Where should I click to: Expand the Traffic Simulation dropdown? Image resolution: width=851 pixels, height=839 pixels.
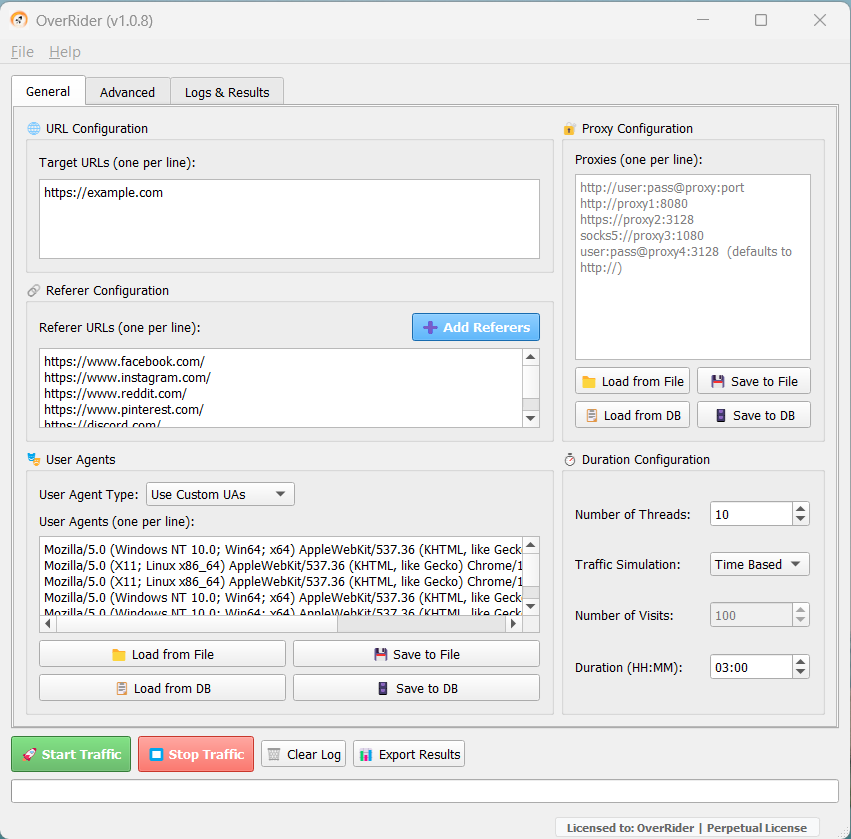tap(759, 564)
